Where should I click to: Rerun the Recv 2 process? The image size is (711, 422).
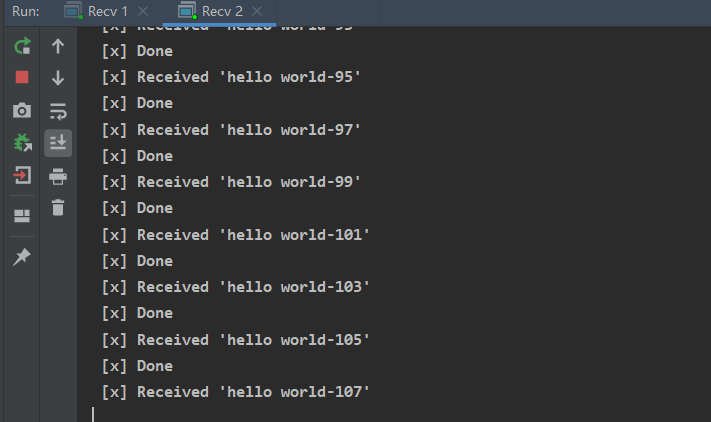point(22,46)
